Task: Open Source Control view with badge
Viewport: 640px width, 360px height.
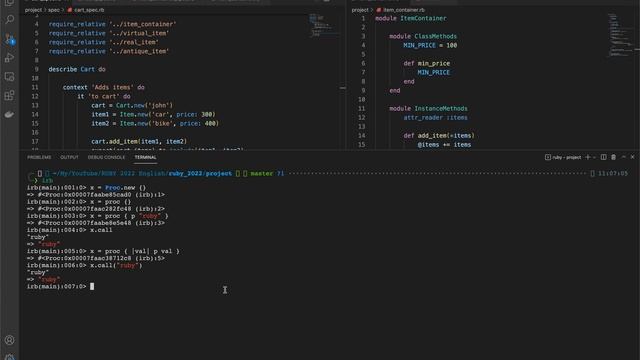Action: coord(9,39)
